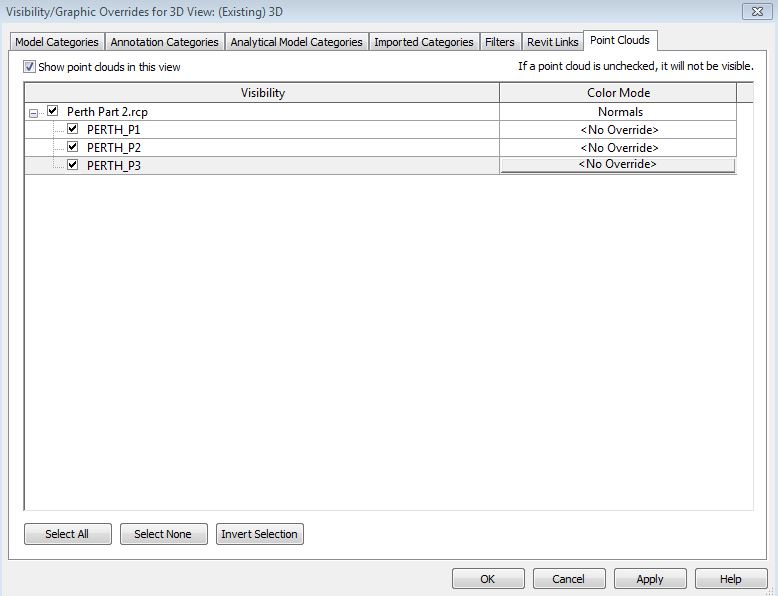The width and height of the screenshot is (778, 596).
Task: Uncheck the Perth Part 2.rcp visibility checkbox
Action: point(53,111)
